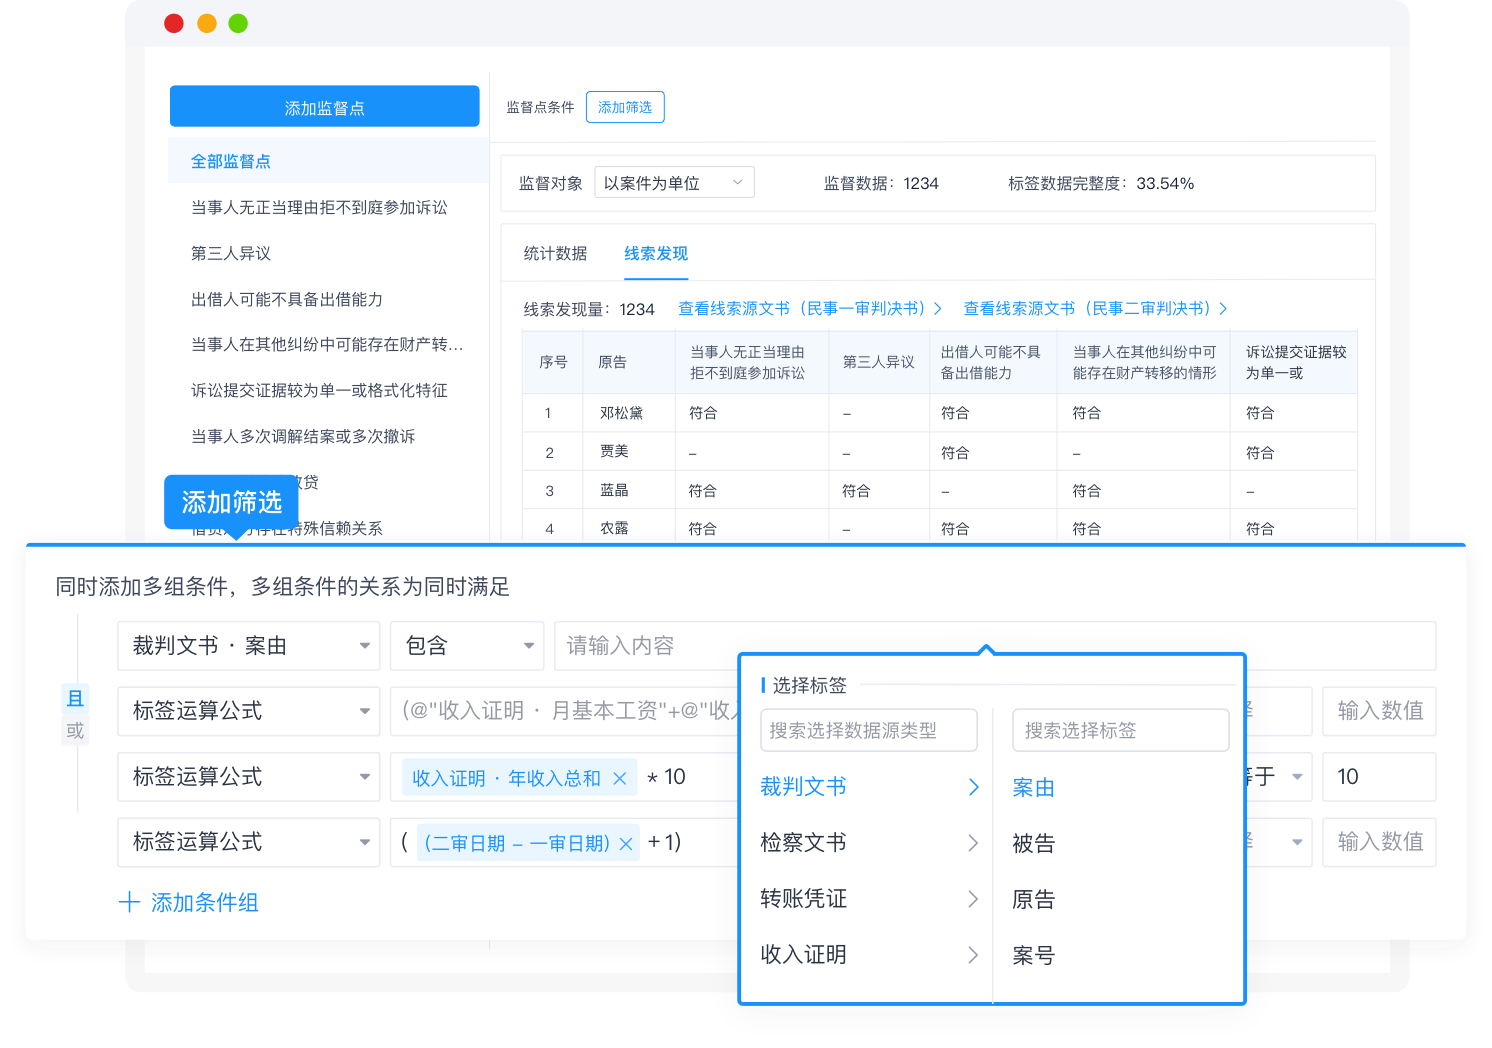Expand the 裁判文书 category arrow
The height and width of the screenshot is (1048, 1492).
(973, 787)
